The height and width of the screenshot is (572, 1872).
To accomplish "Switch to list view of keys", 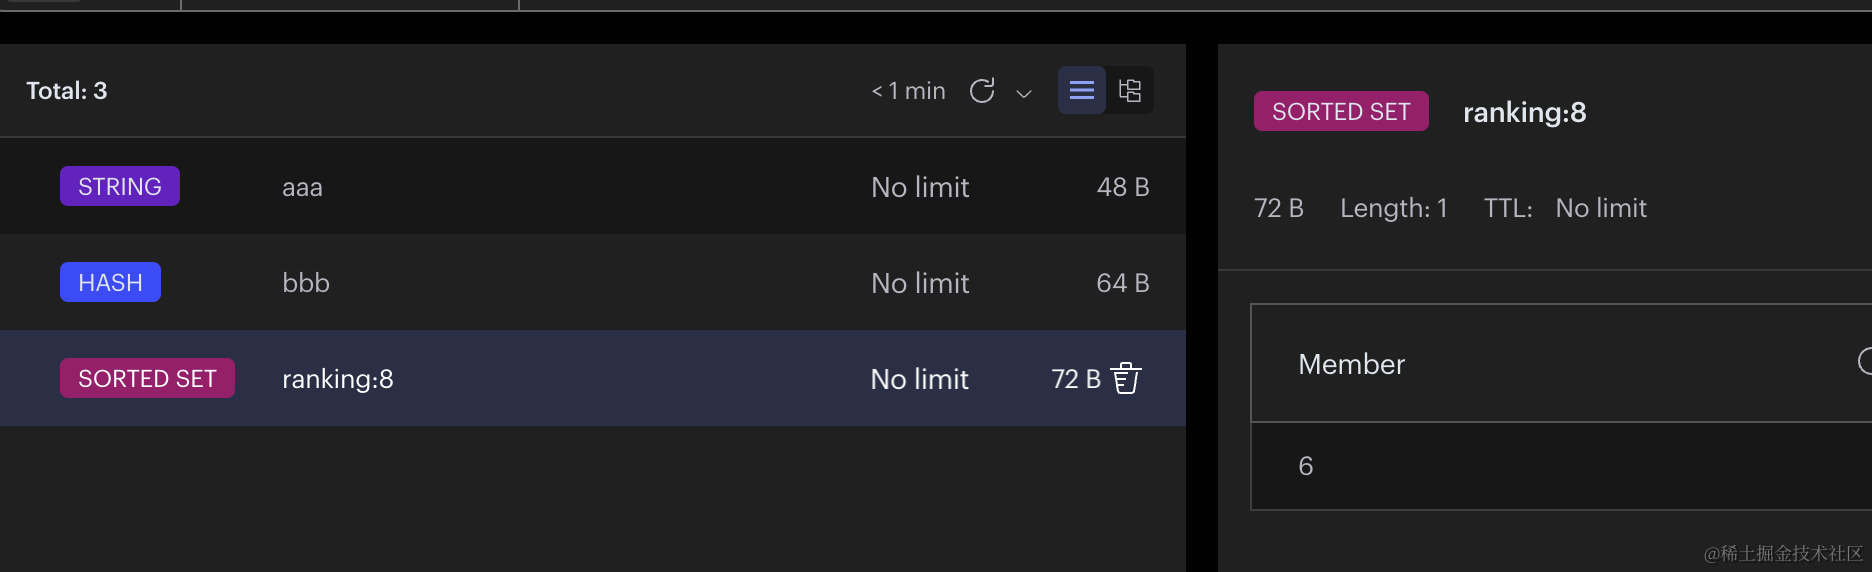I will coord(1082,91).
